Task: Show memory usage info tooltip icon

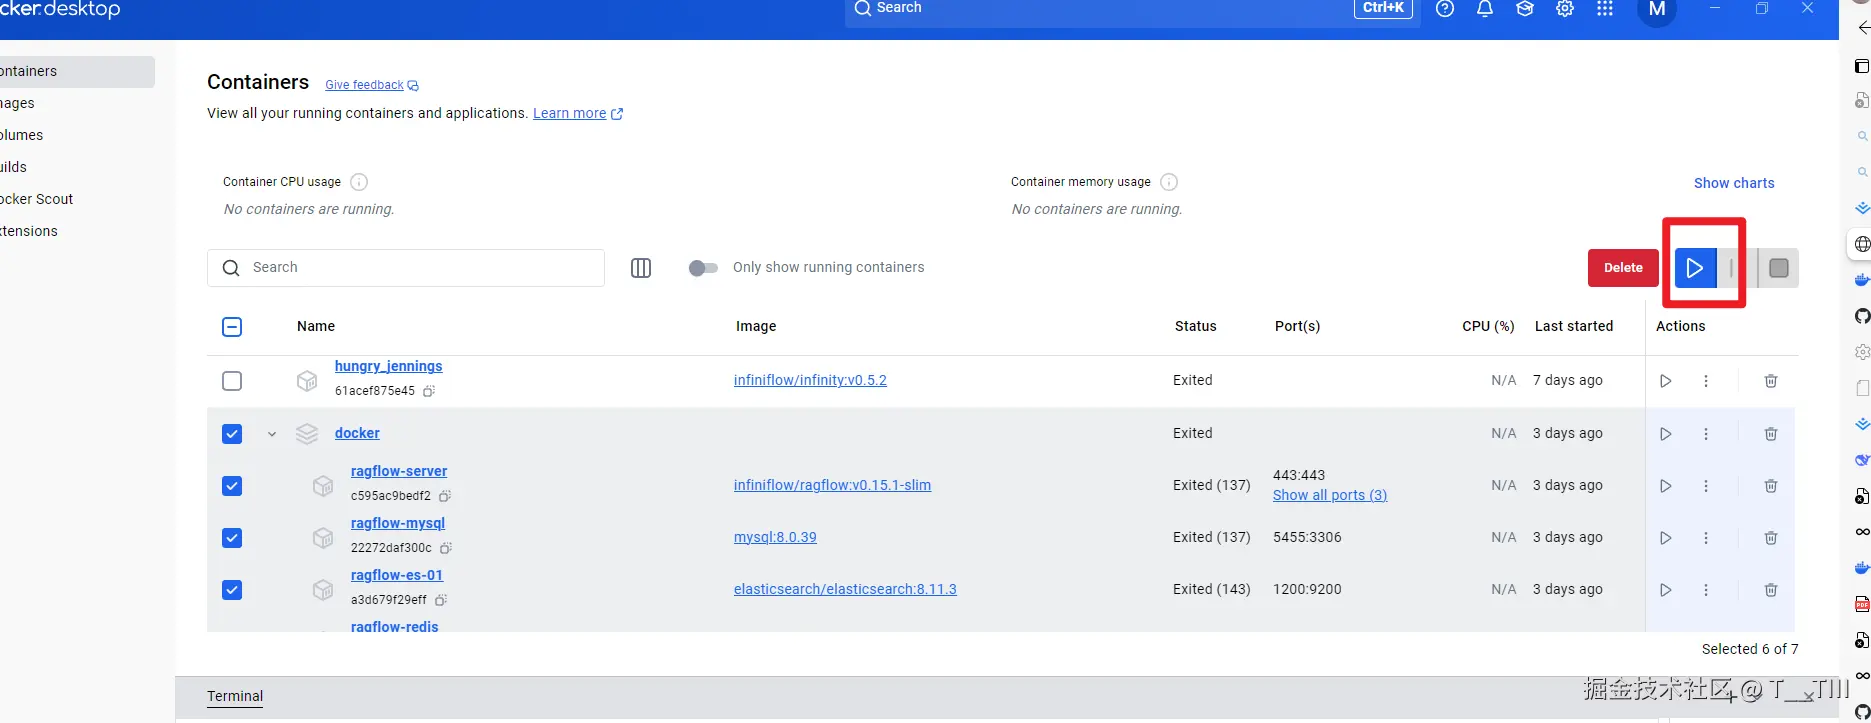Action: [1169, 182]
